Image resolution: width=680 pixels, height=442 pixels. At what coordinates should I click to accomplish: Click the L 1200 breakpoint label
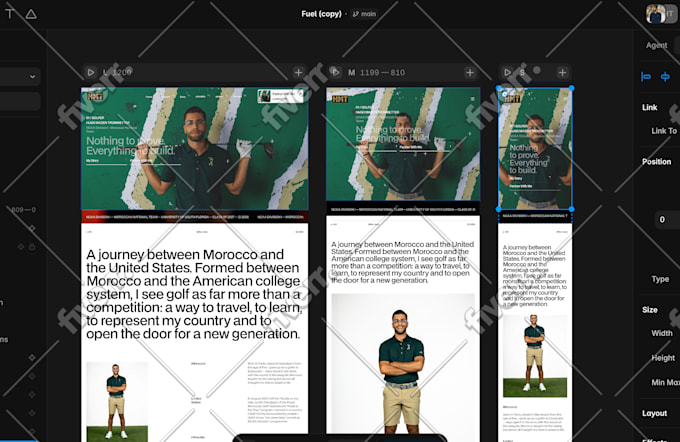pos(117,72)
